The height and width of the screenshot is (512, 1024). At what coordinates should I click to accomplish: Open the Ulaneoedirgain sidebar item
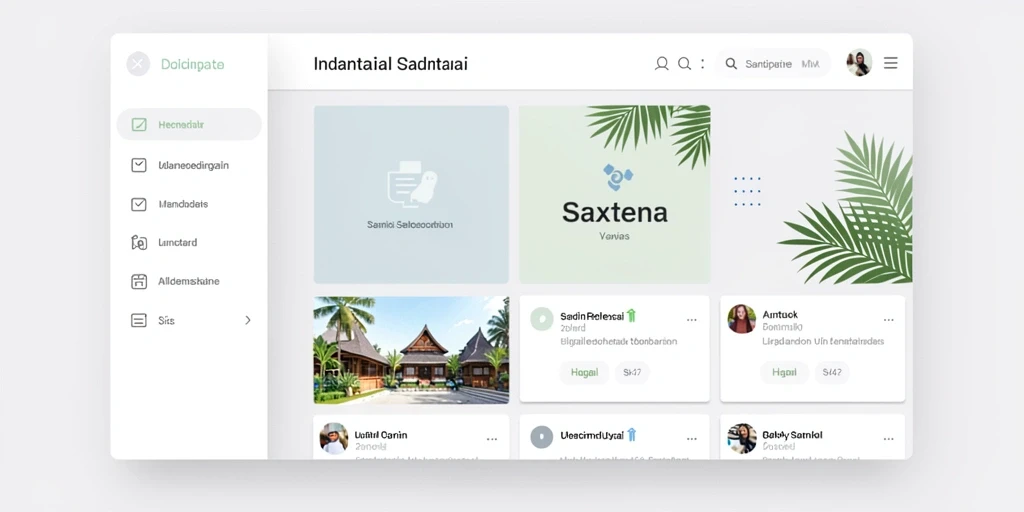coord(189,165)
